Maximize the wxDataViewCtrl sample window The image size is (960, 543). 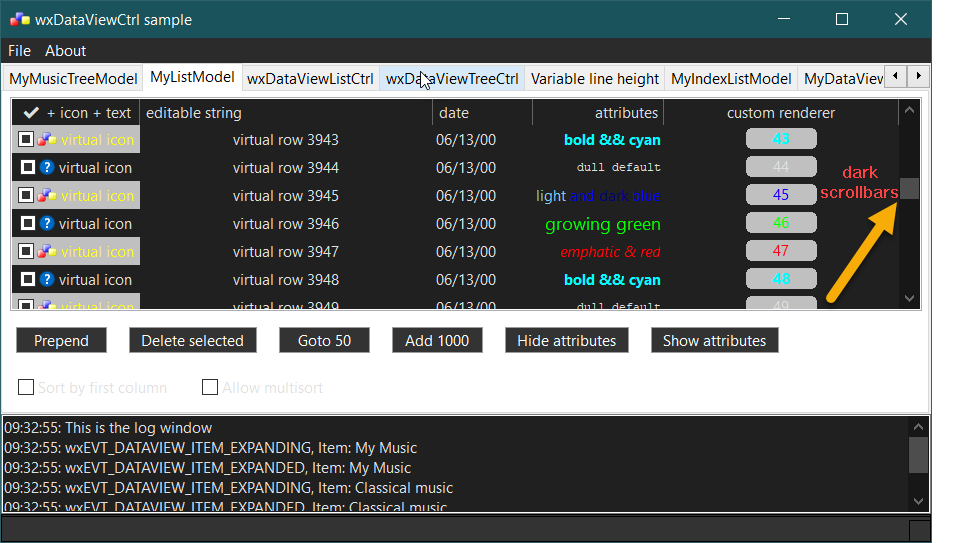[x=842, y=19]
